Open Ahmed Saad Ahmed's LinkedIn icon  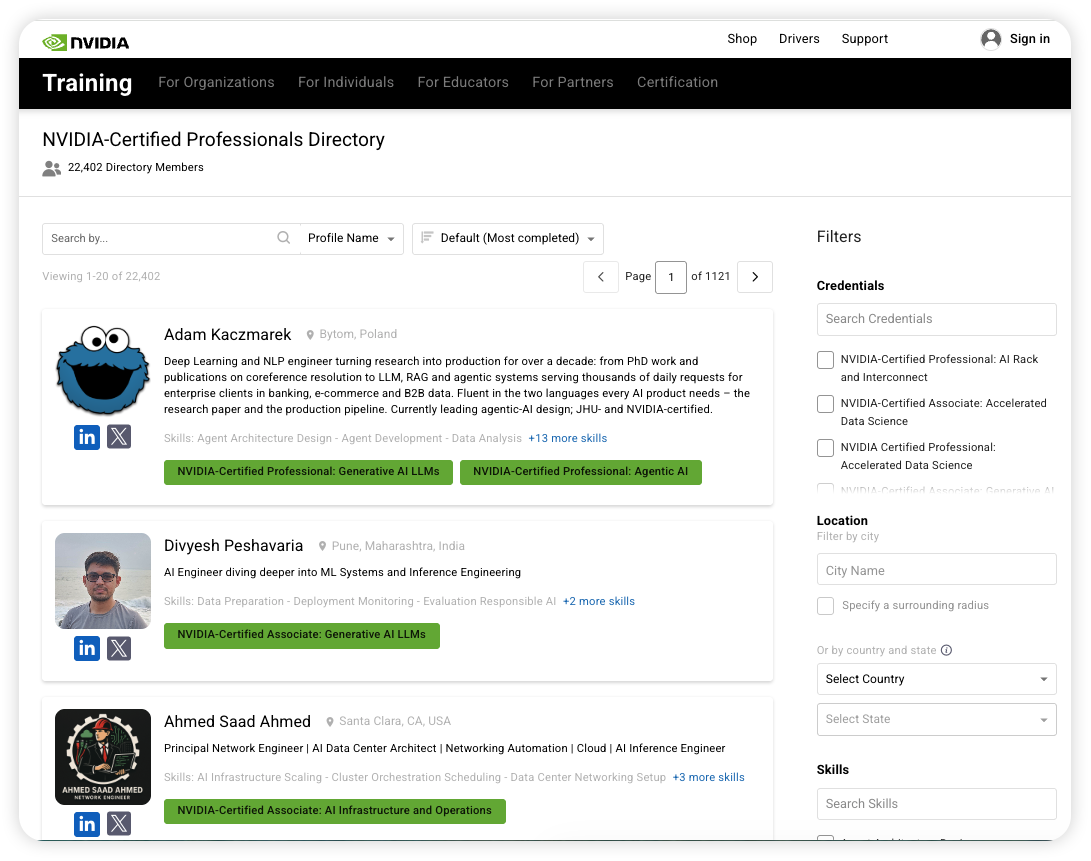pos(87,824)
